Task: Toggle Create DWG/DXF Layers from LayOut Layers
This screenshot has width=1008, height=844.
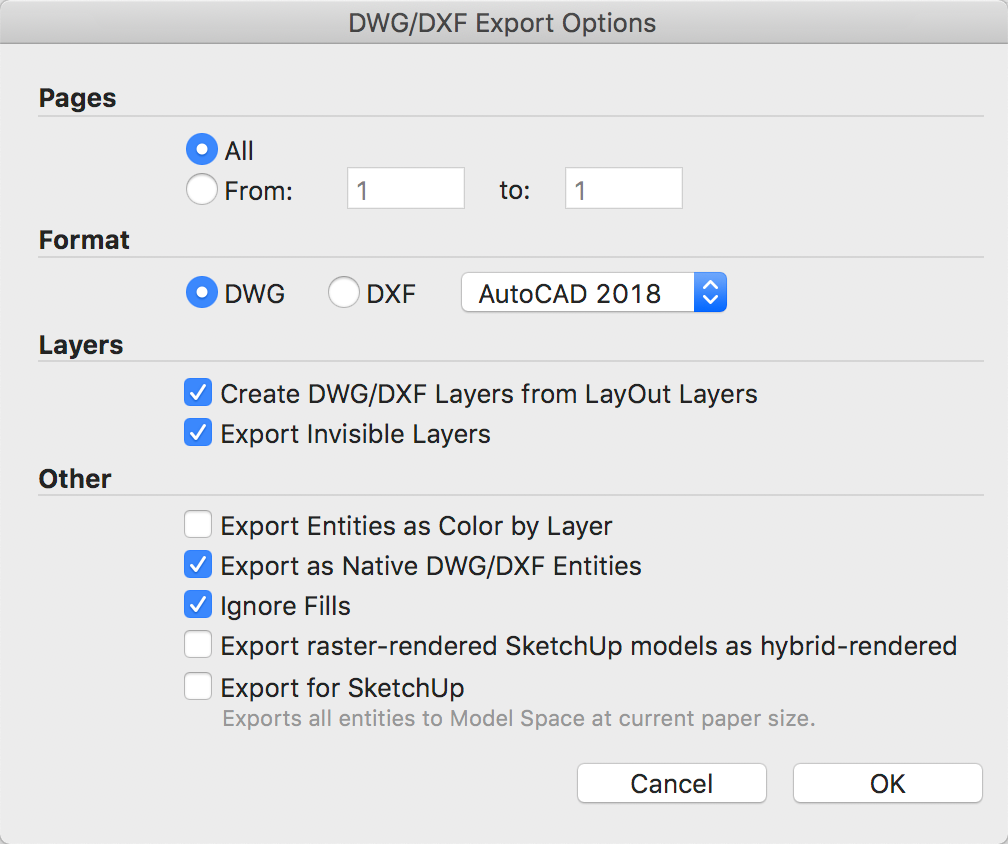Action: (x=198, y=393)
